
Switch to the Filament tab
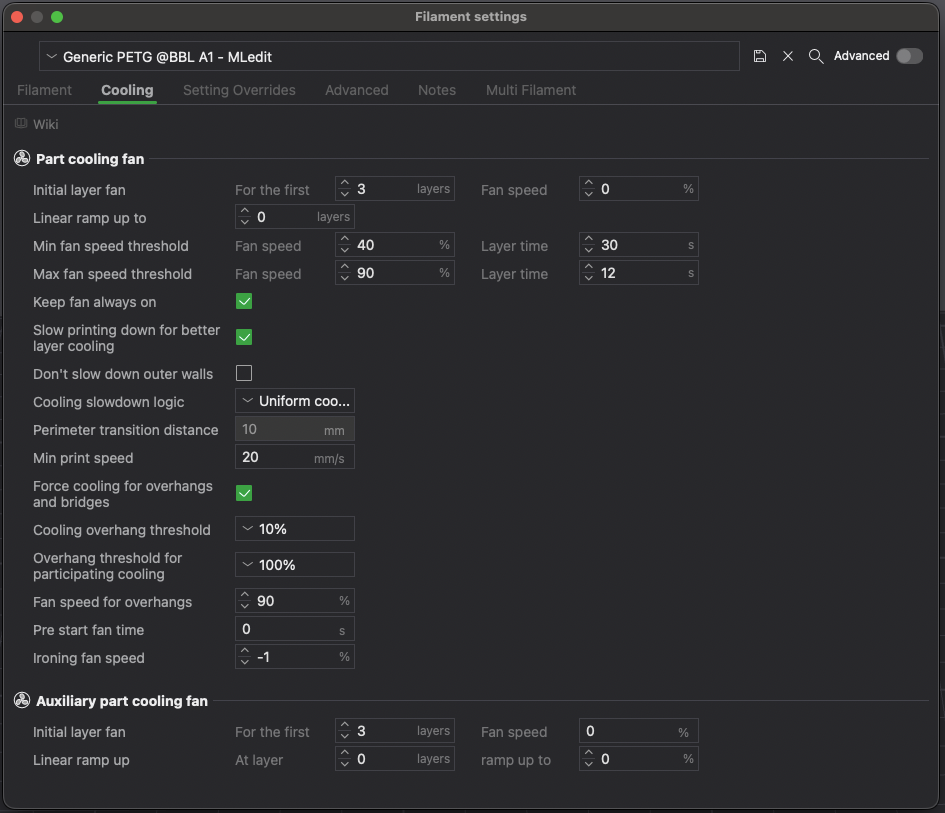tap(44, 90)
